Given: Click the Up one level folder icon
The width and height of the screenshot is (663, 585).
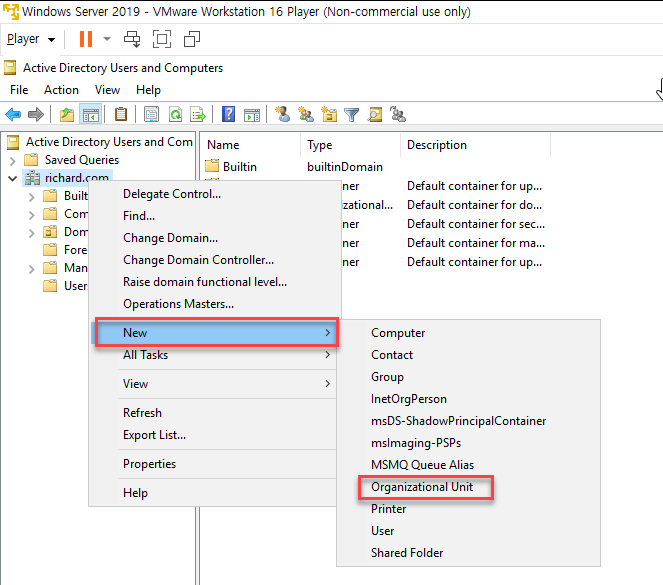Looking at the screenshot, I should [x=67, y=114].
